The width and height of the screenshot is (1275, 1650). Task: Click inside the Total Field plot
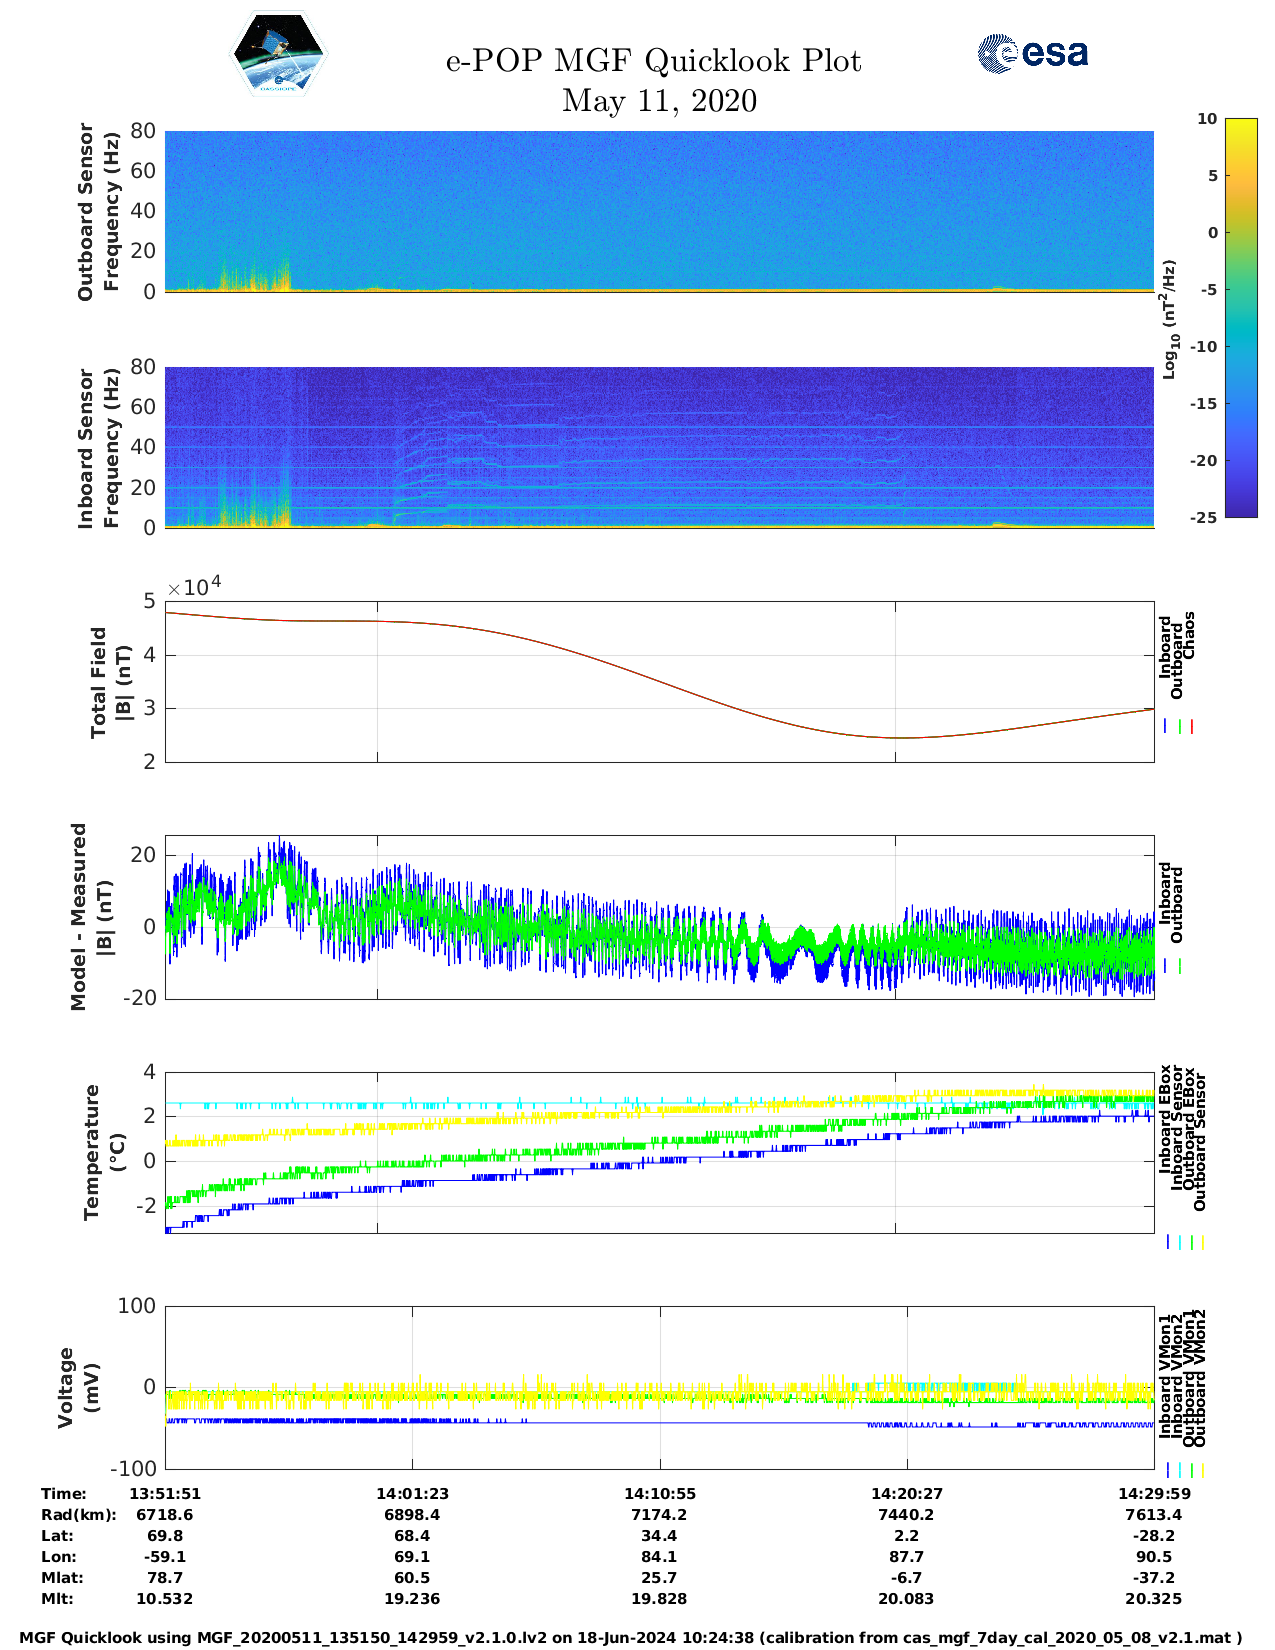(659, 681)
